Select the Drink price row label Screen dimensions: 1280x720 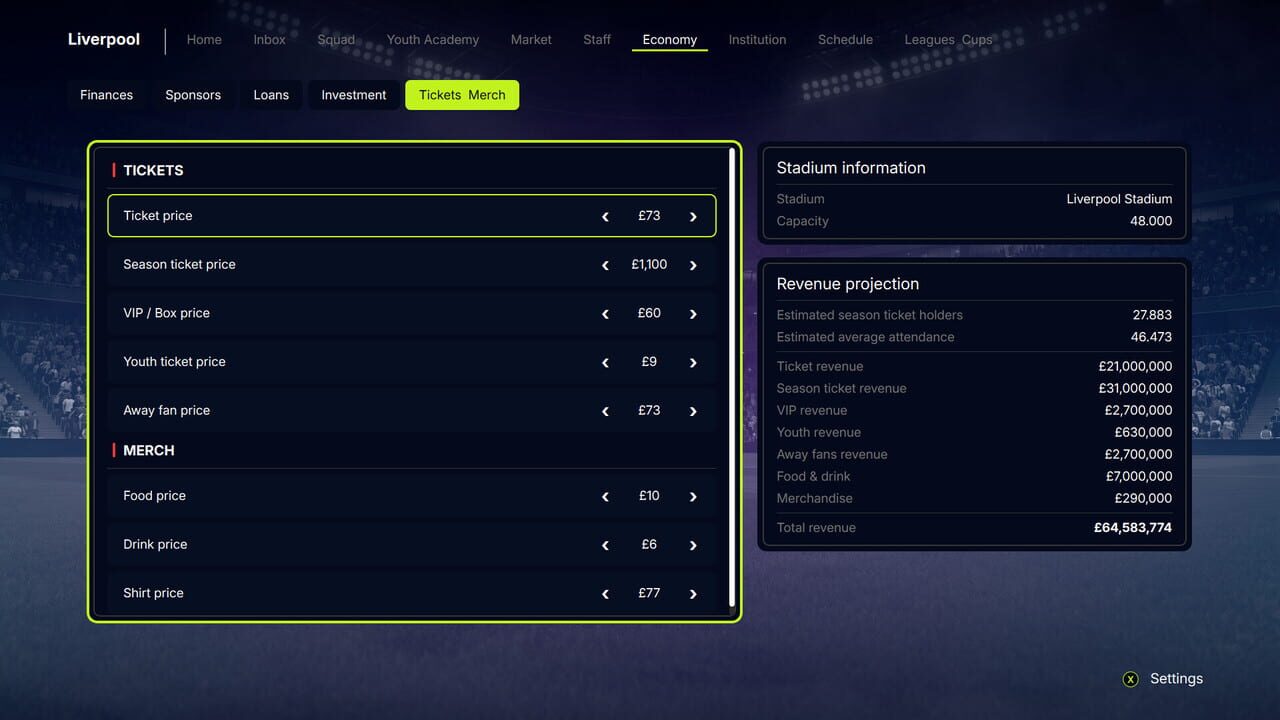156,545
